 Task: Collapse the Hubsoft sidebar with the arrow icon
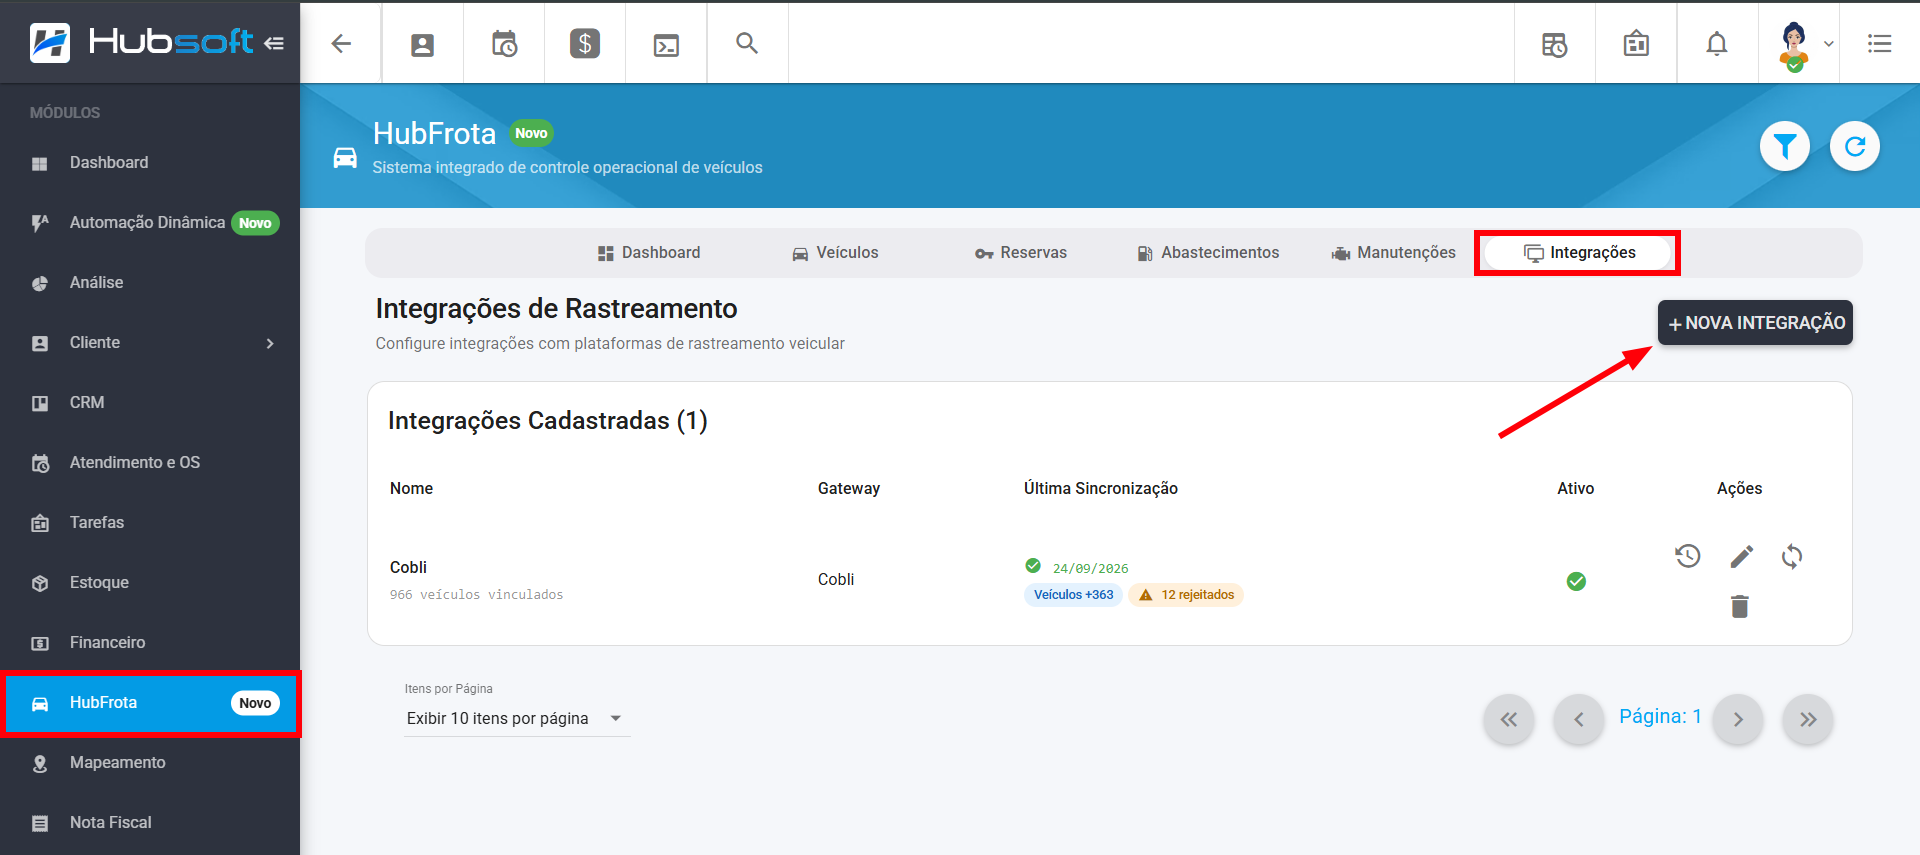(x=274, y=43)
